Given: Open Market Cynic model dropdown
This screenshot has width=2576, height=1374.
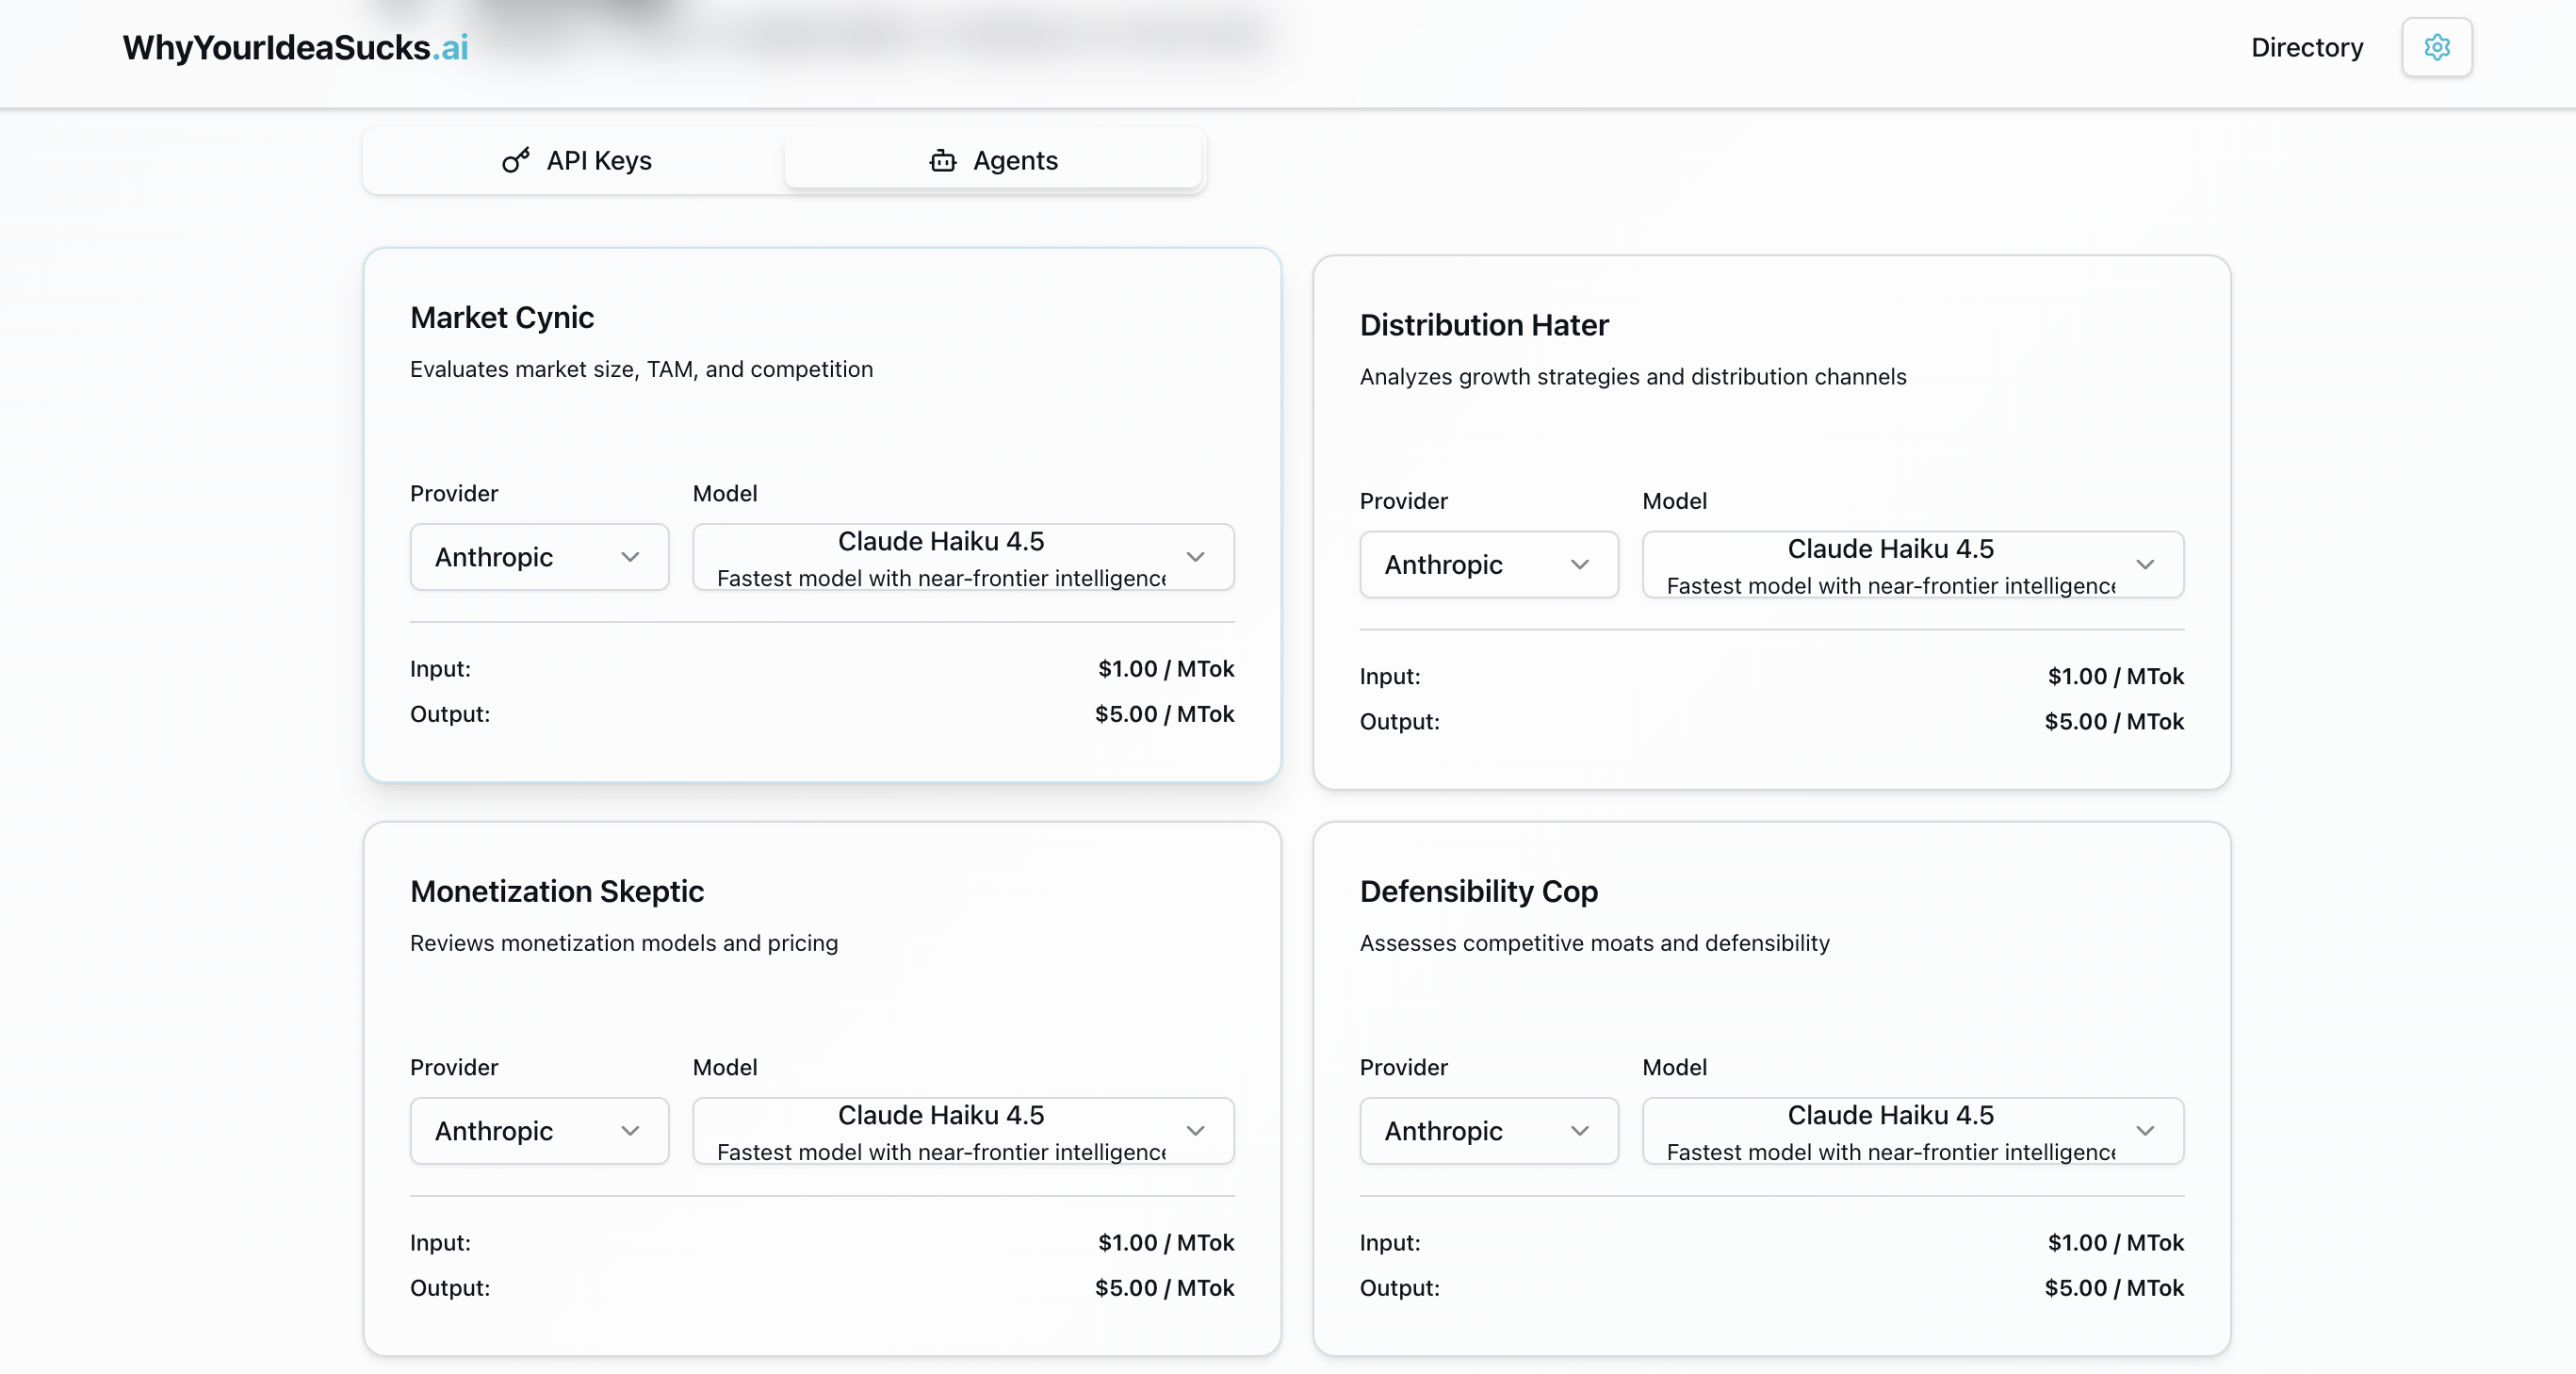Looking at the screenshot, I should [962, 557].
